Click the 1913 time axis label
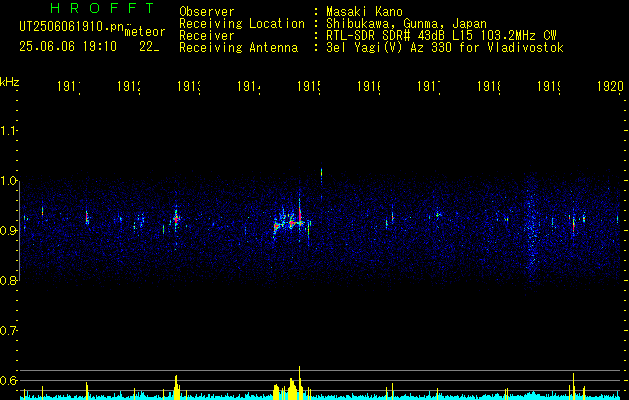Image resolution: width=629 pixels, height=400 pixels. pos(189,86)
